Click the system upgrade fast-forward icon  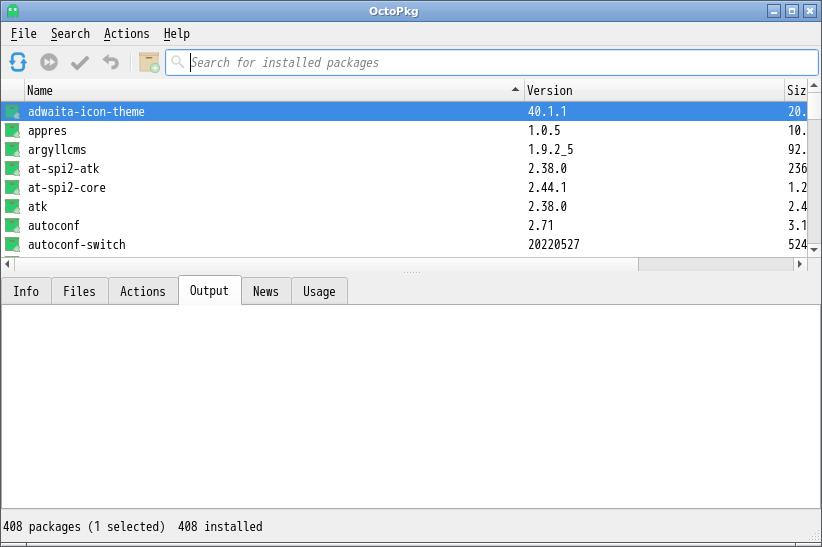(49, 62)
